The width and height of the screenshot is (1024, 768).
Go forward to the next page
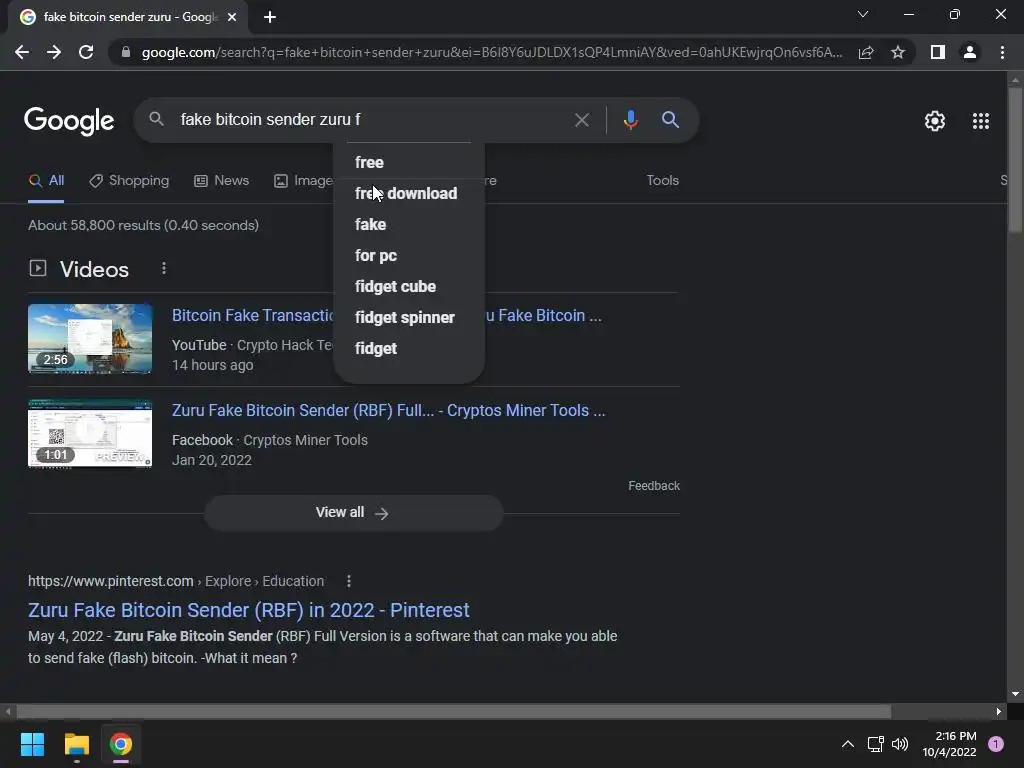pyautogui.click(x=54, y=52)
